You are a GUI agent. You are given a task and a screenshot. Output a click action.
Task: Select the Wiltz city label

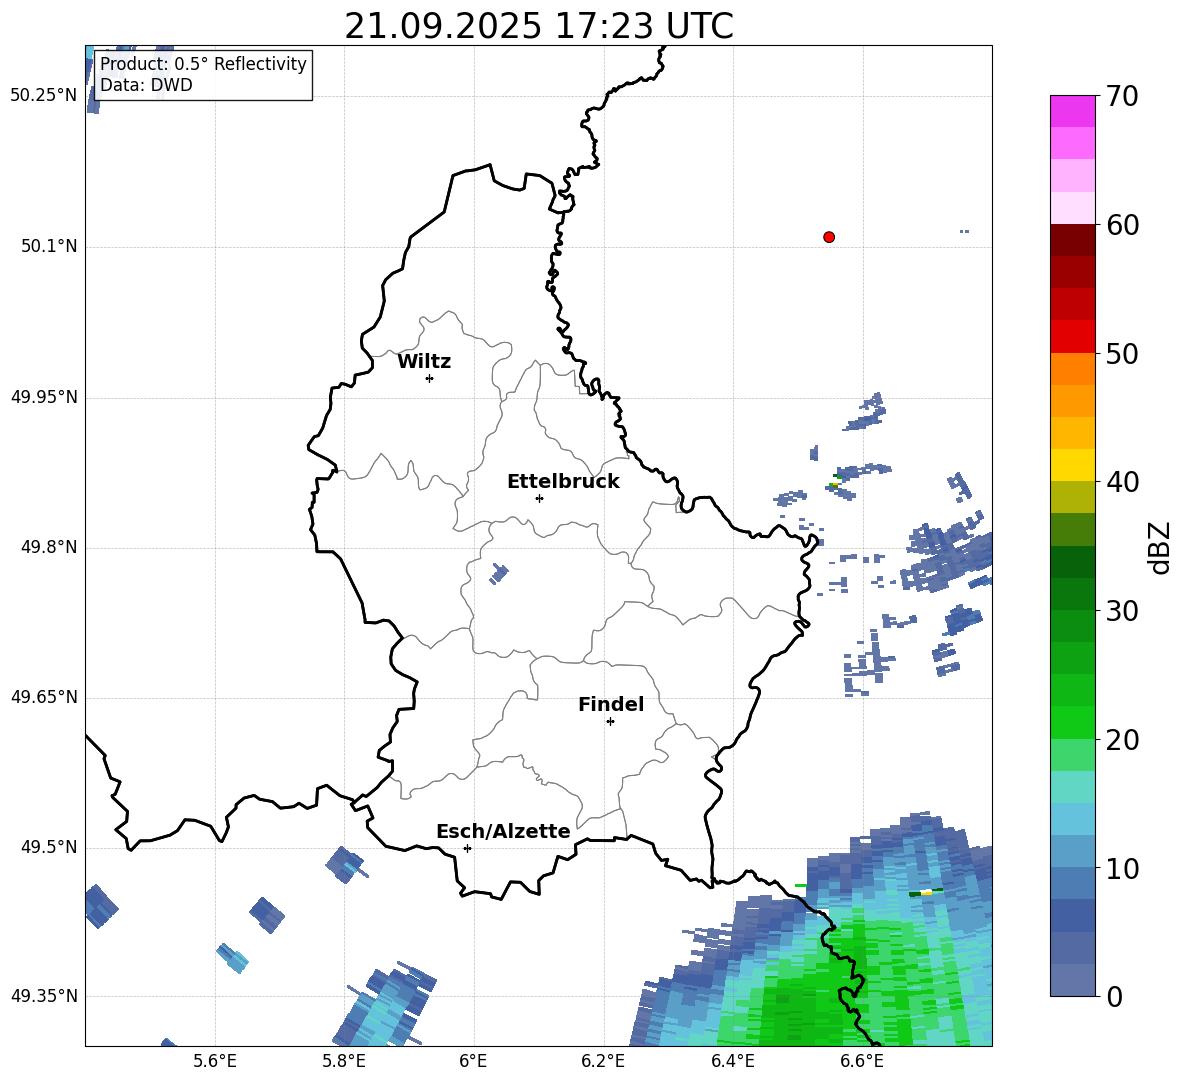coord(424,362)
